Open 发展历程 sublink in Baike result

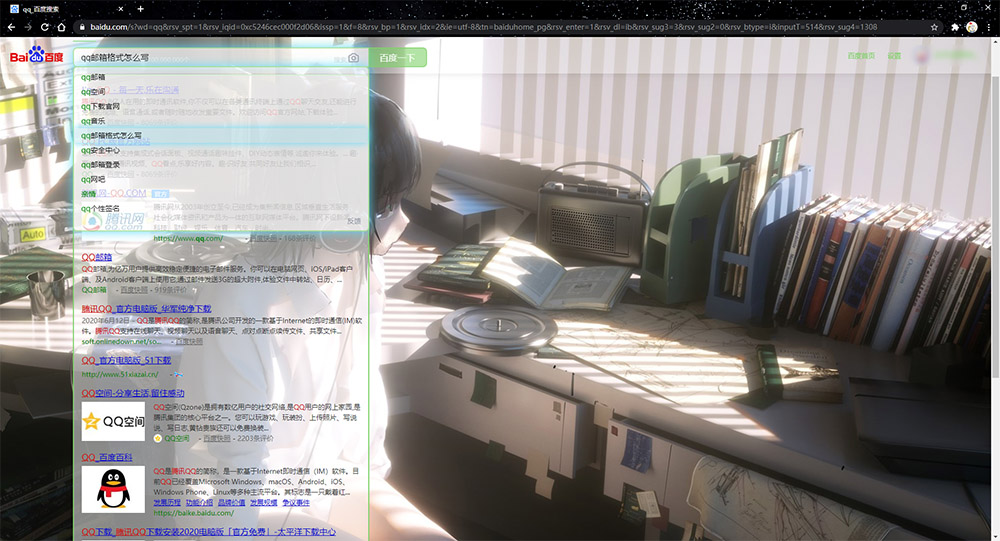pyautogui.click(x=167, y=503)
